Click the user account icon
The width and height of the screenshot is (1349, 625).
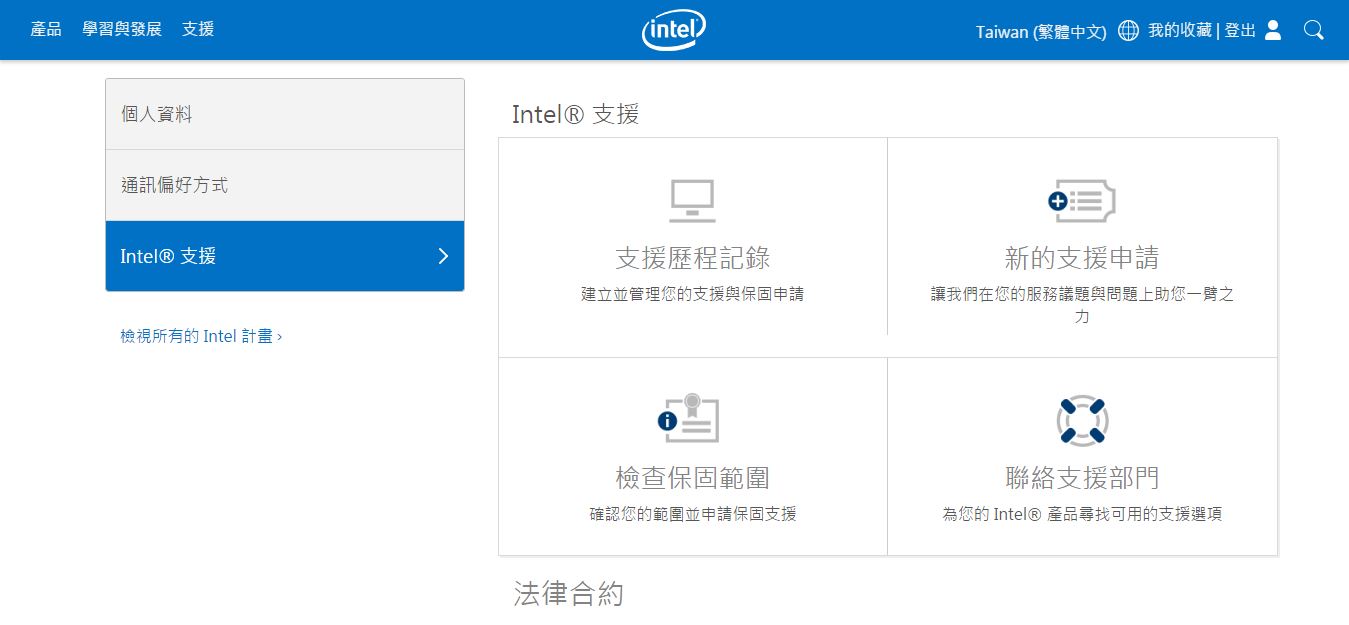1270,30
